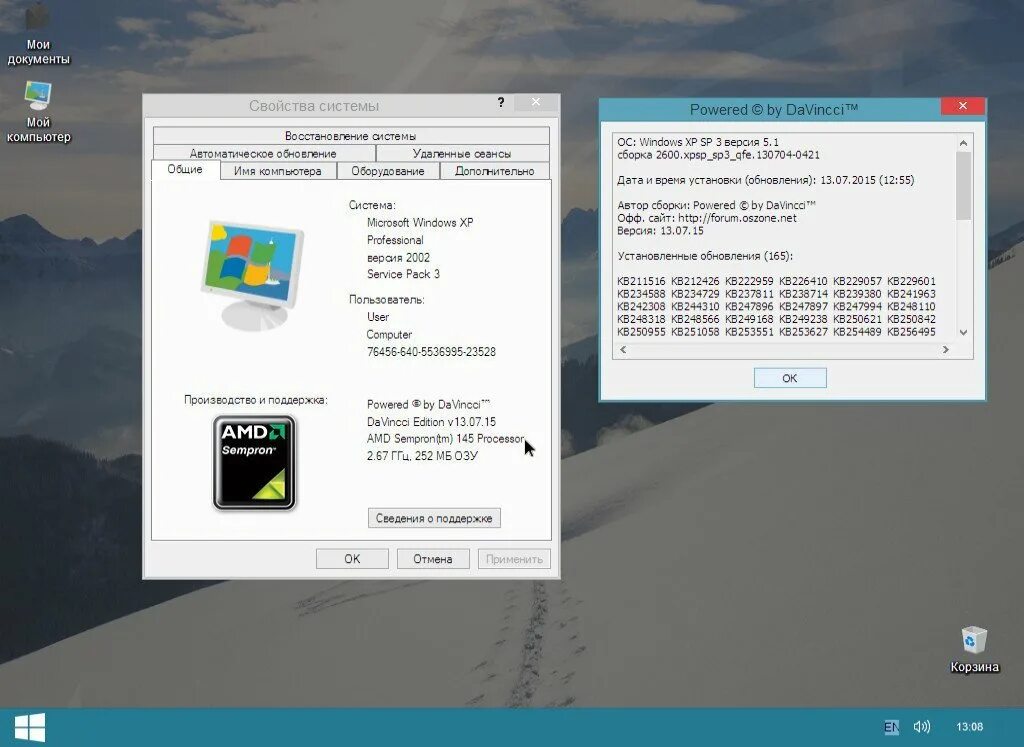Image resolution: width=1024 pixels, height=747 pixels.
Task: Open the Мои документы desktop icon
Action: [x=38, y=34]
